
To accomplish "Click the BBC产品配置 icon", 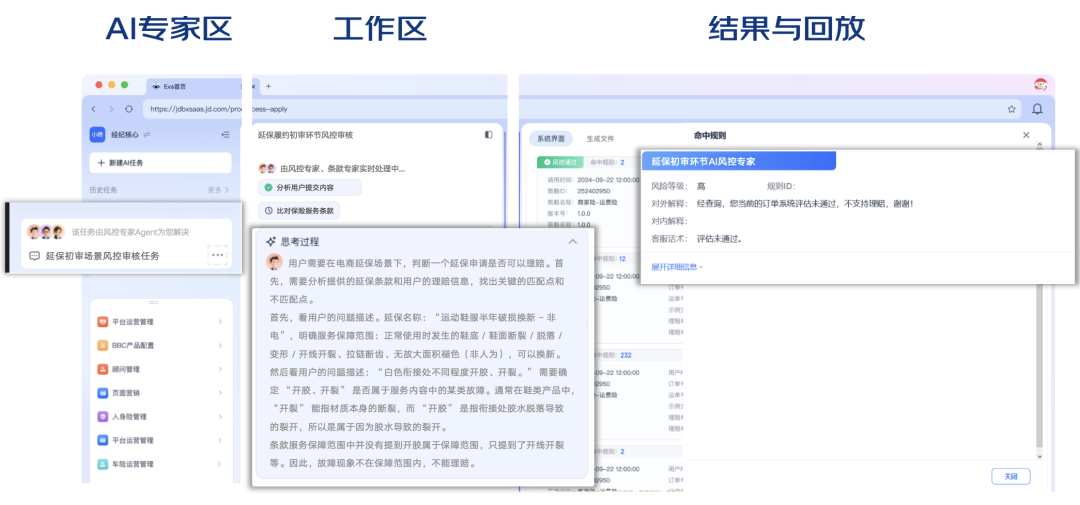I will [x=102, y=345].
